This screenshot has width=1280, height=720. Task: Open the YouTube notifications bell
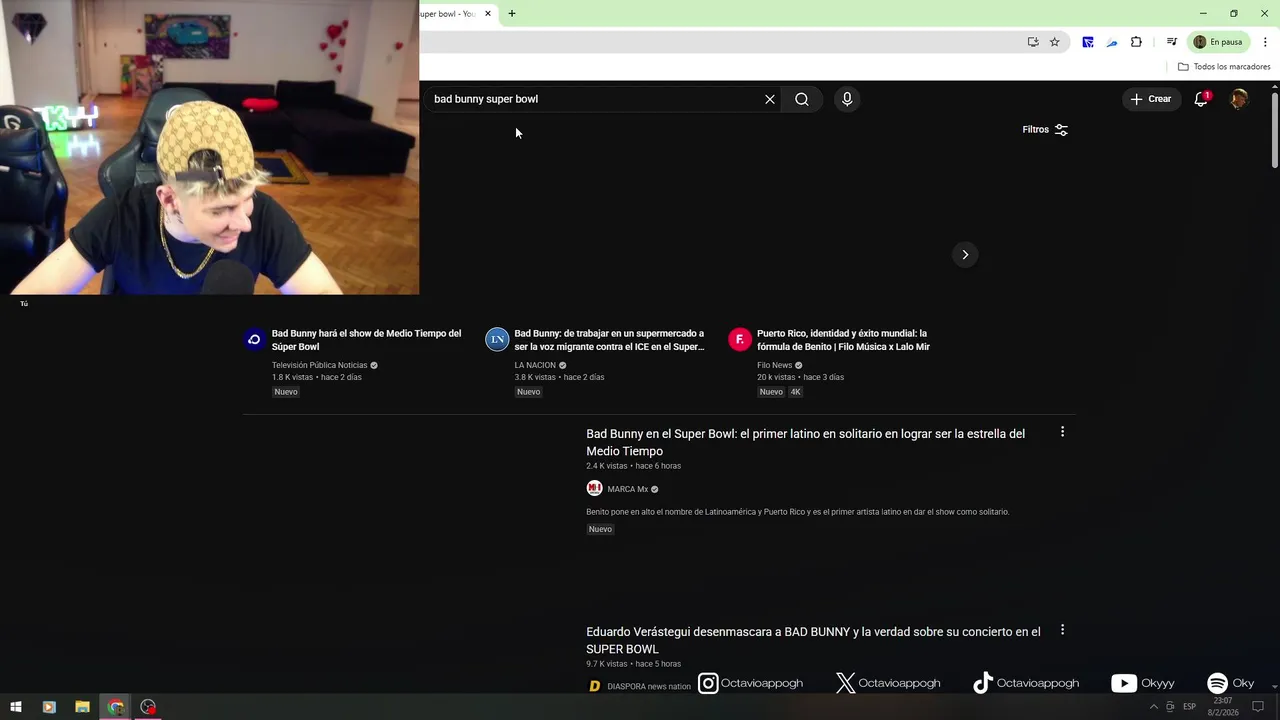(1202, 99)
